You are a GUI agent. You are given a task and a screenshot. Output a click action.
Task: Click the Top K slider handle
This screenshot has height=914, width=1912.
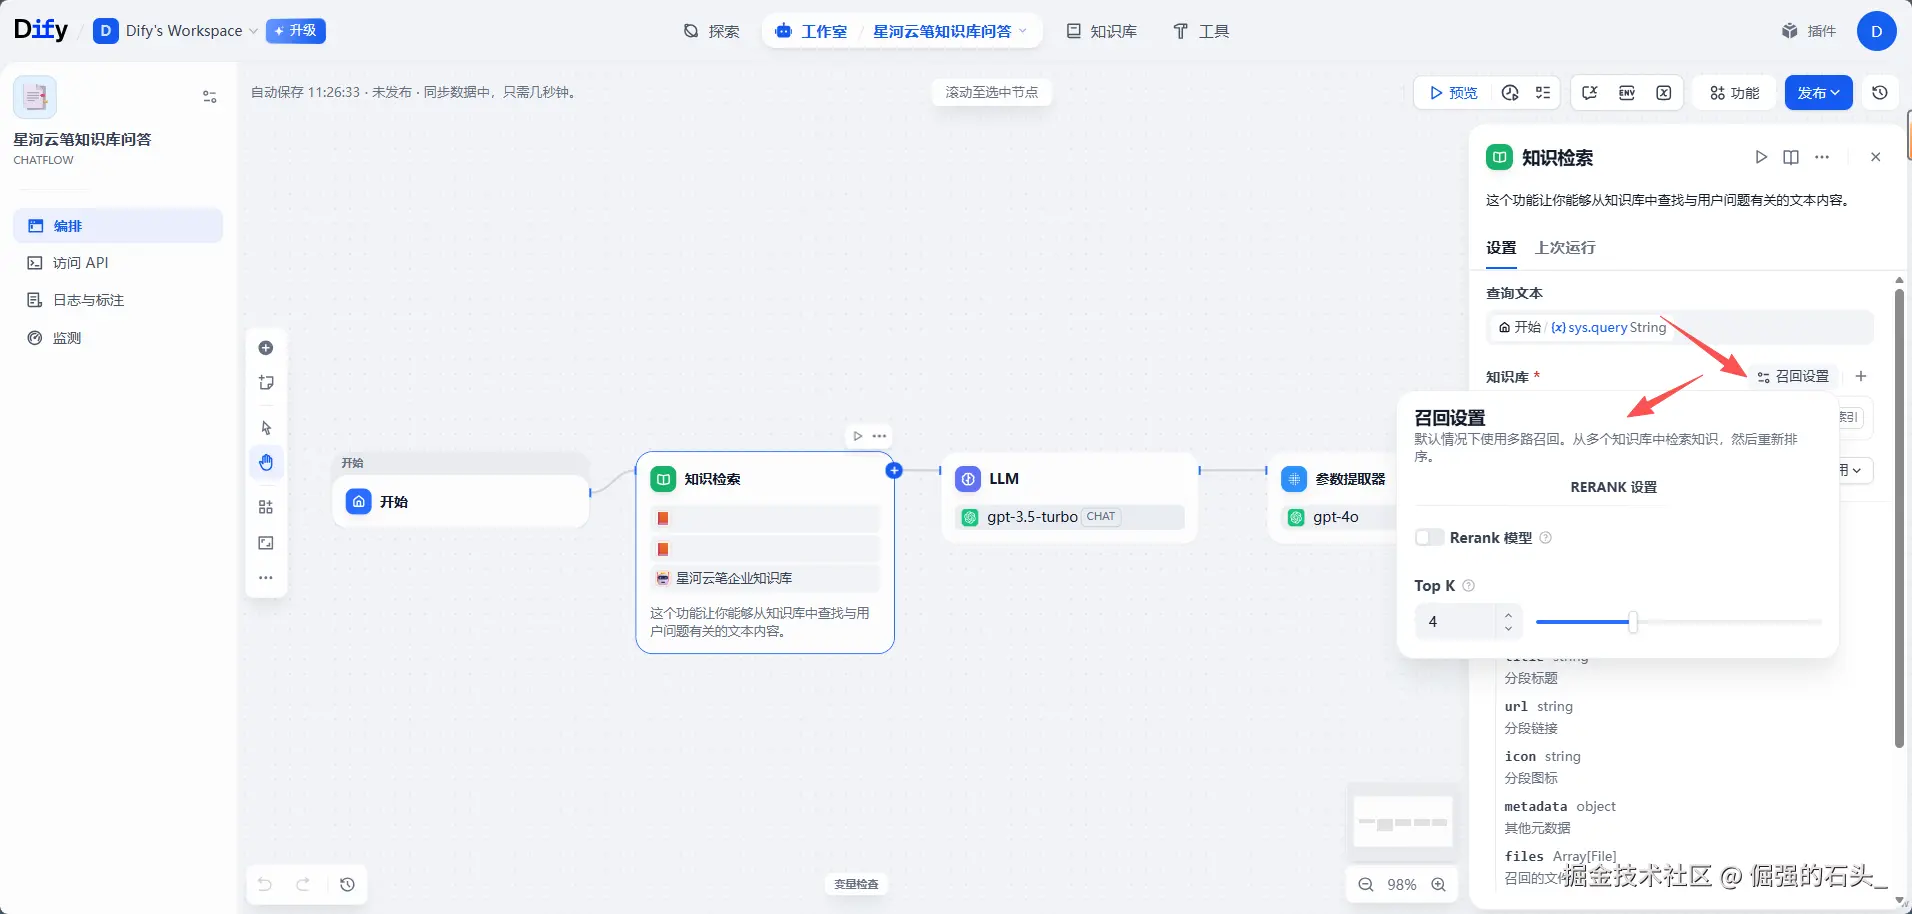click(x=1633, y=622)
